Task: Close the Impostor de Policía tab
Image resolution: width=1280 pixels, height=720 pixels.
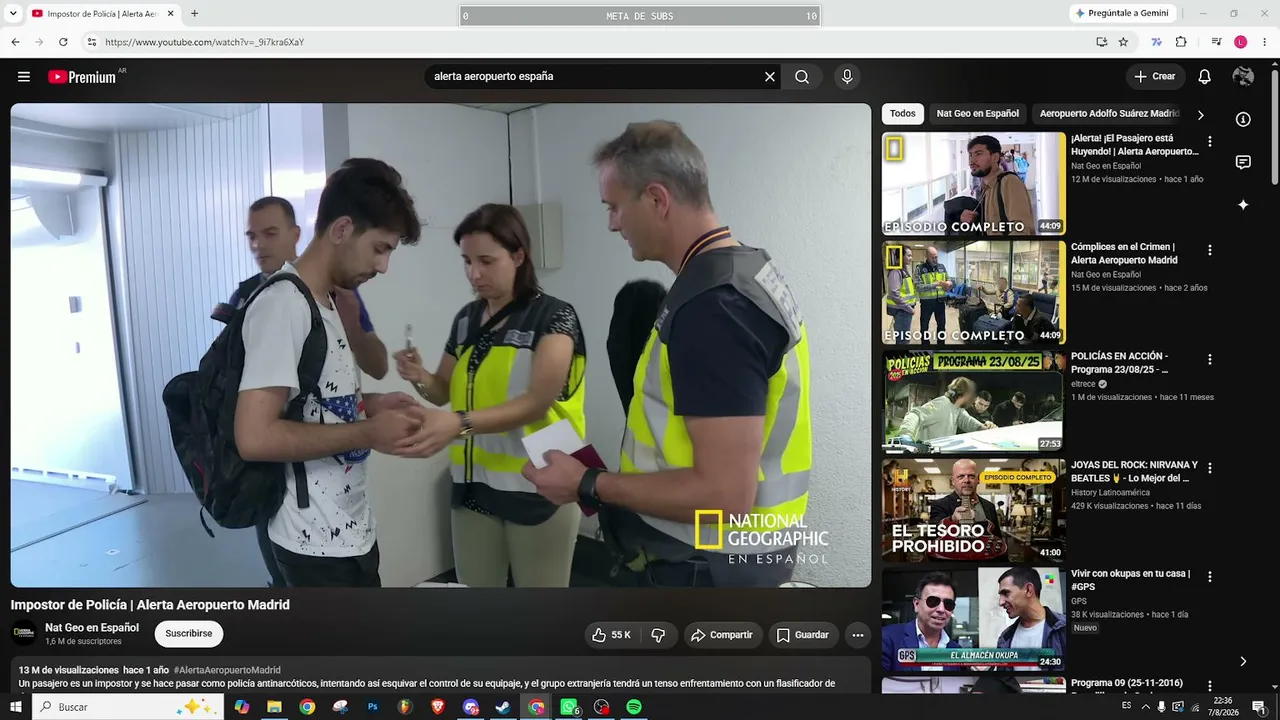Action: tap(171, 14)
